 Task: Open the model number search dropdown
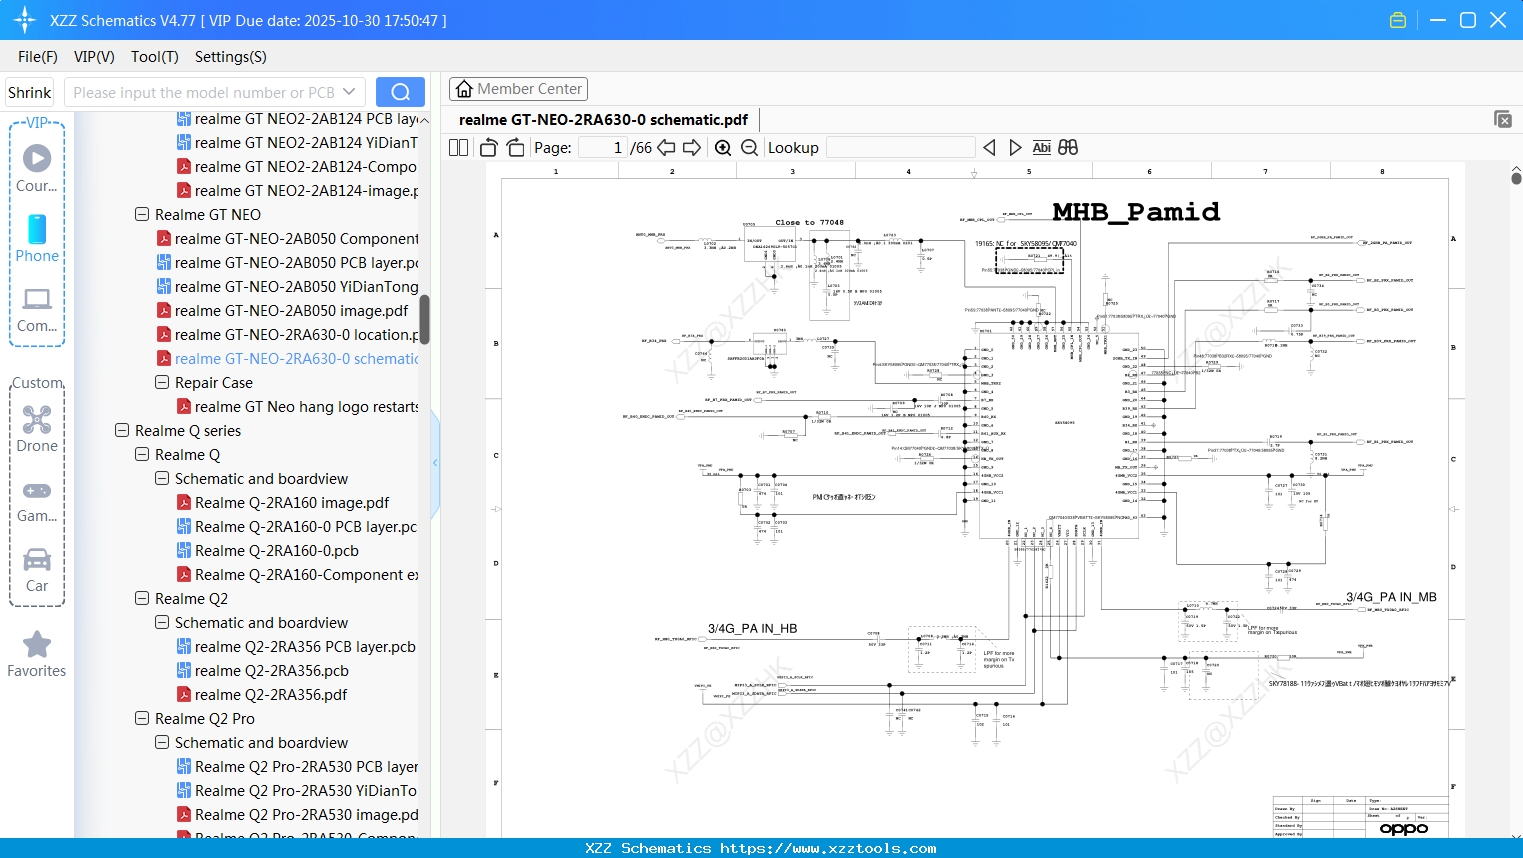[349, 91]
